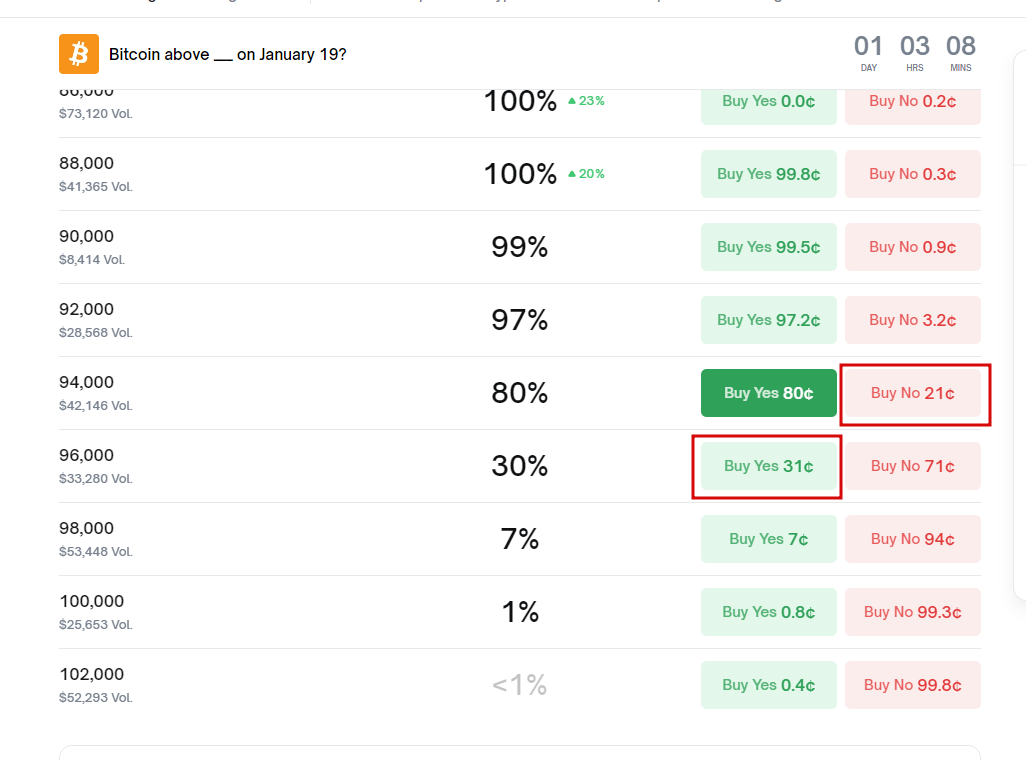Buy No at 94¢ for 98,000
The image size is (1026, 760).
(x=912, y=539)
